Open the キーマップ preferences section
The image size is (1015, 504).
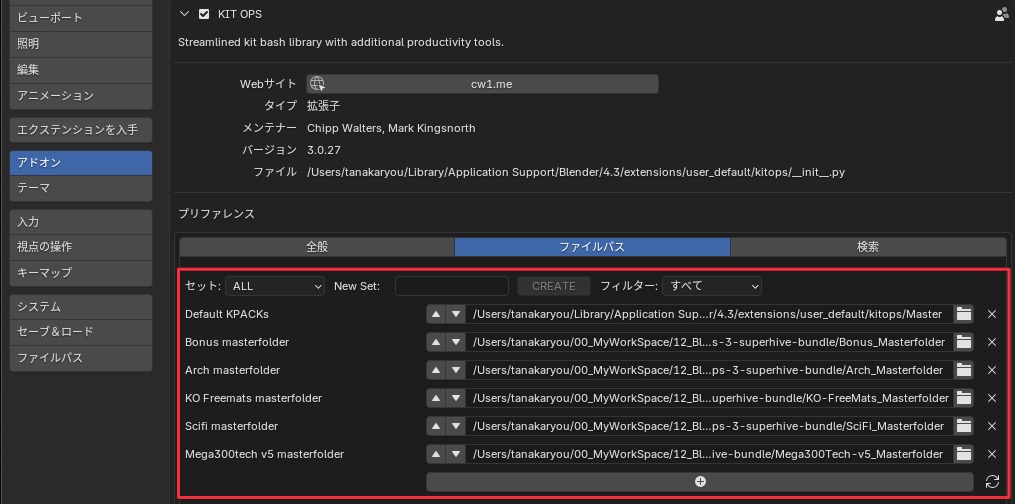(81, 272)
